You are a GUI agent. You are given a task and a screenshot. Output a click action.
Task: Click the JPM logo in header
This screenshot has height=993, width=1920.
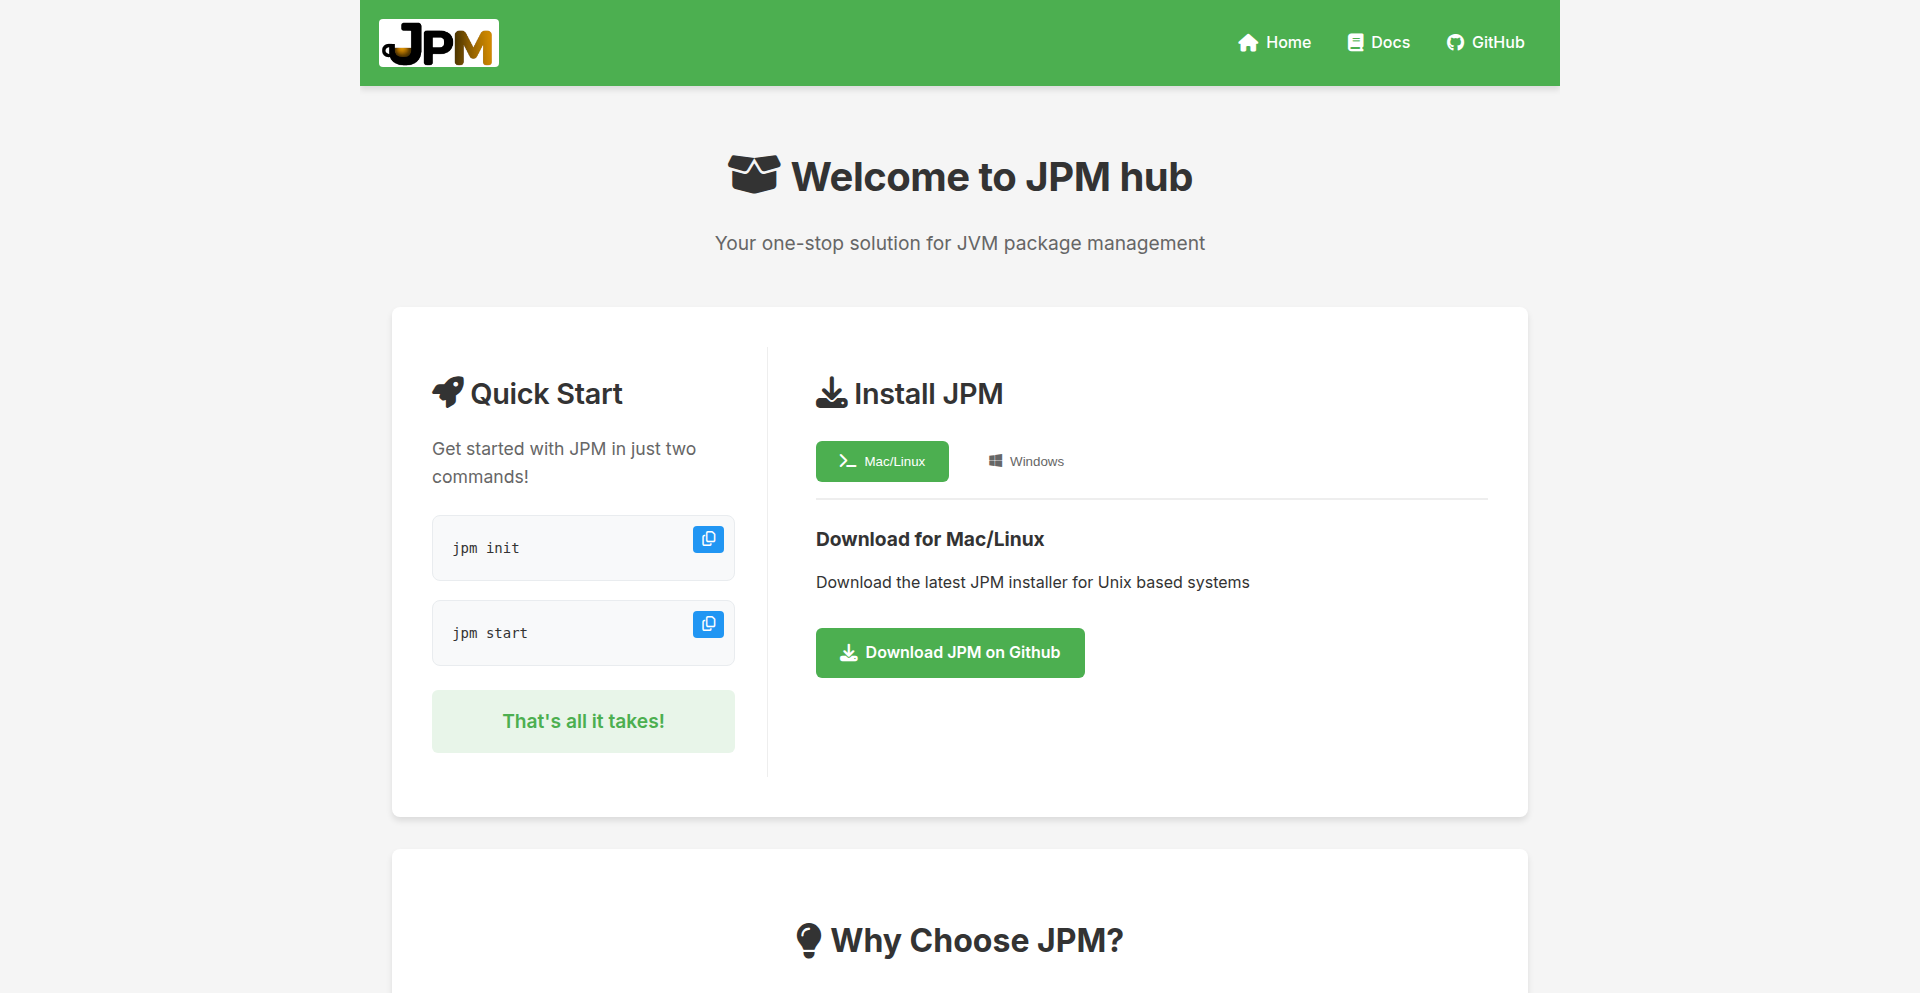(439, 43)
